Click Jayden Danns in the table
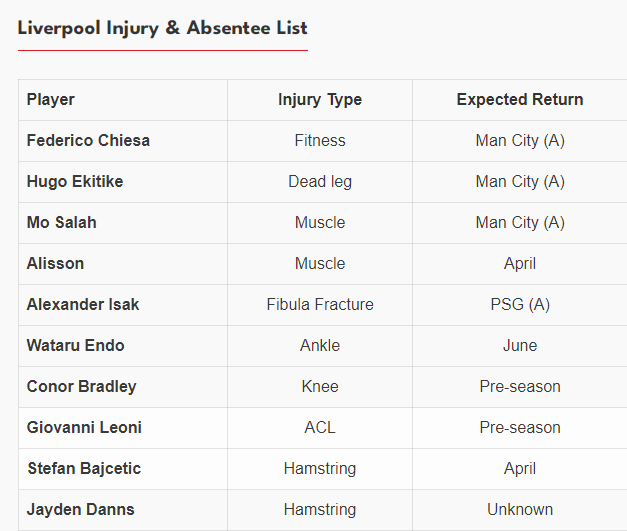Screen dimensions: 627x531 (x=80, y=510)
